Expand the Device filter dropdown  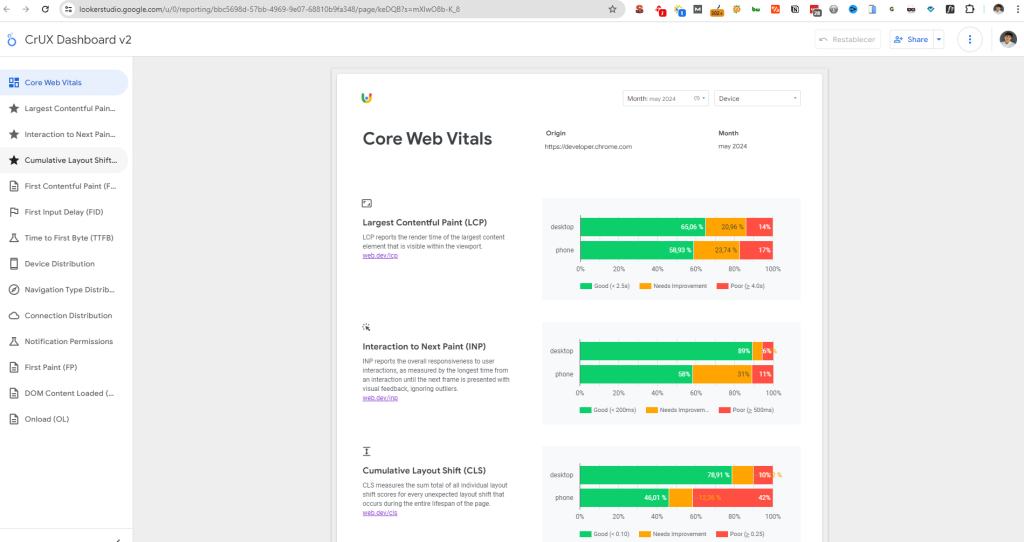pyautogui.click(x=756, y=98)
